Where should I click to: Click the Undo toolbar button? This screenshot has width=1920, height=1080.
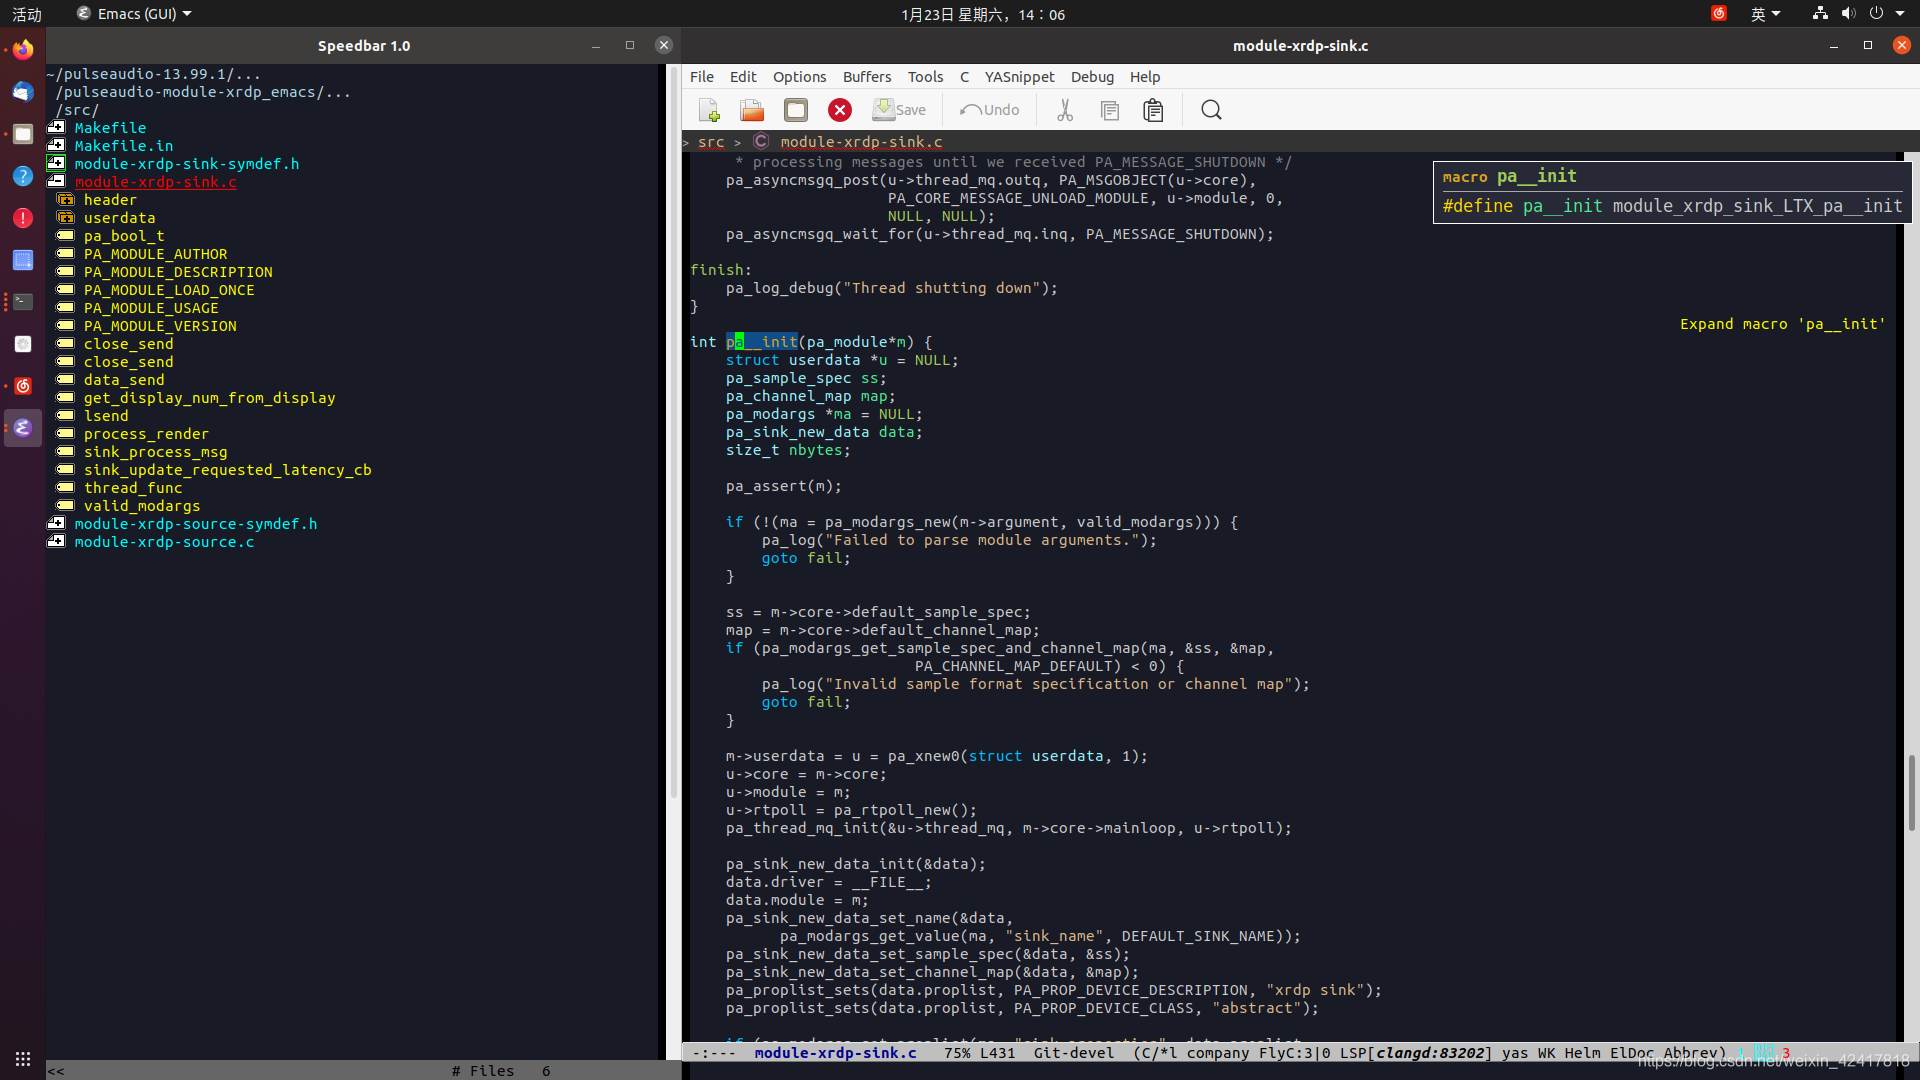point(990,110)
